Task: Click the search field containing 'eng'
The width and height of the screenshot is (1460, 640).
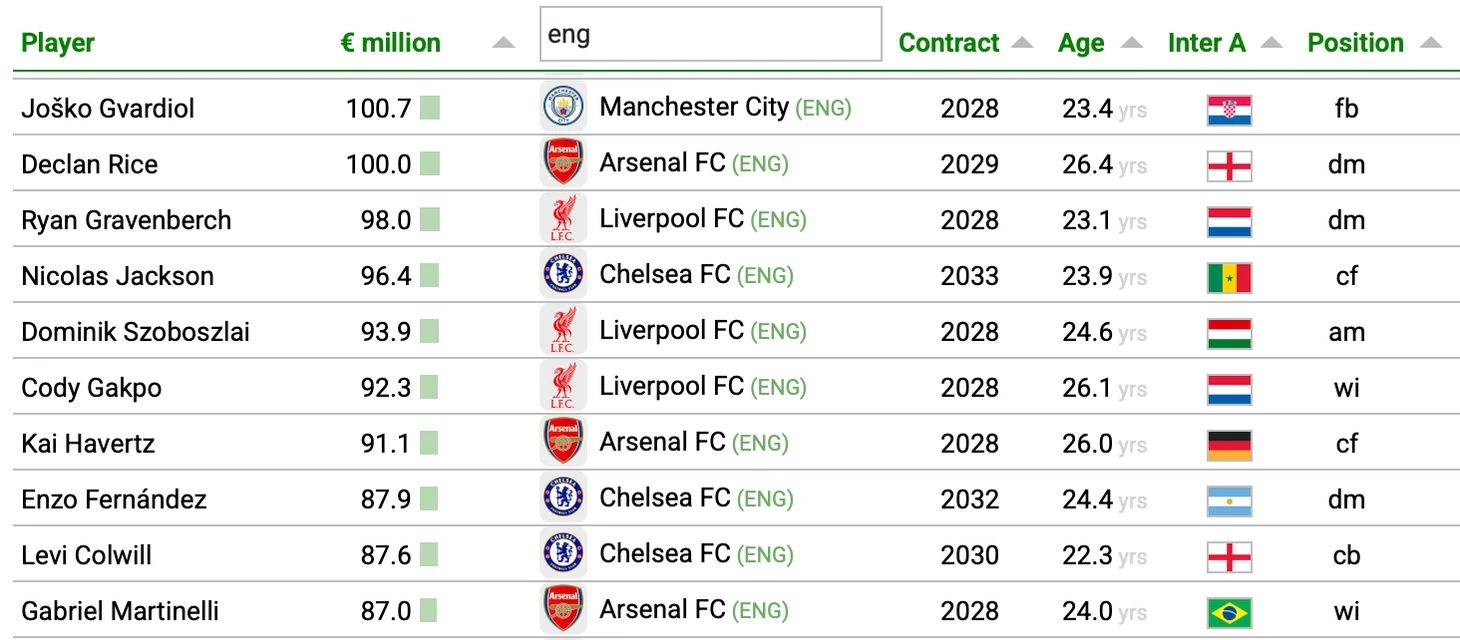Action: pos(710,35)
